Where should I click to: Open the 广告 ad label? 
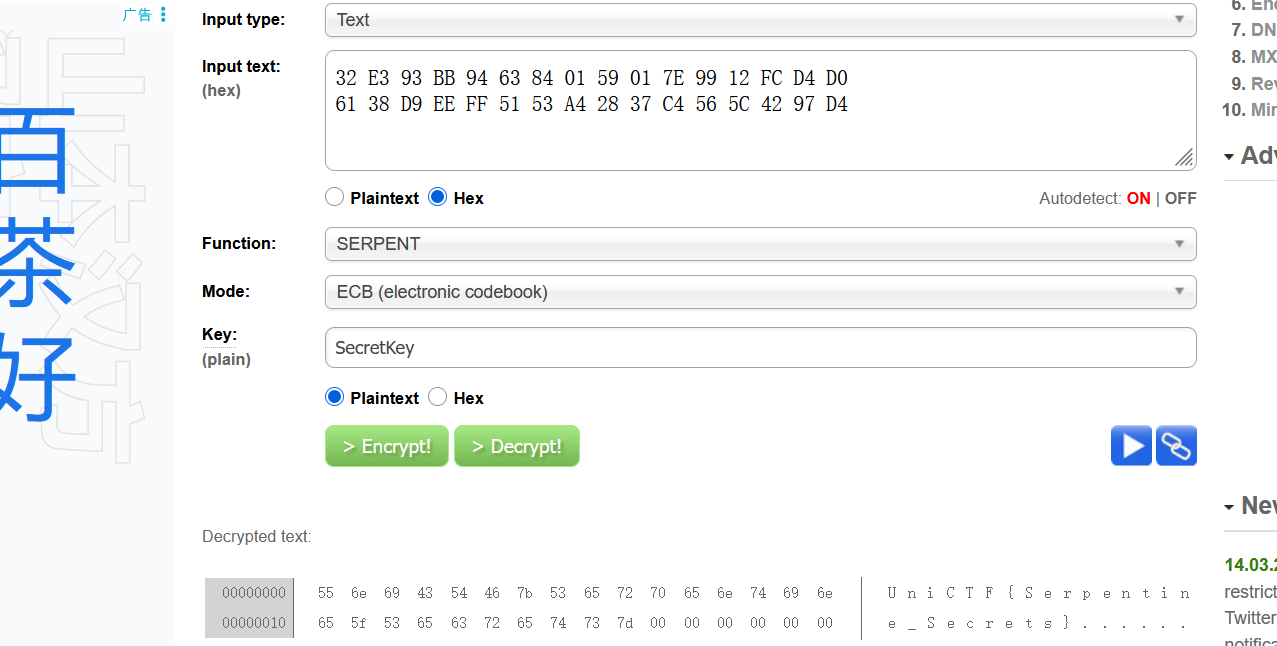click(137, 15)
